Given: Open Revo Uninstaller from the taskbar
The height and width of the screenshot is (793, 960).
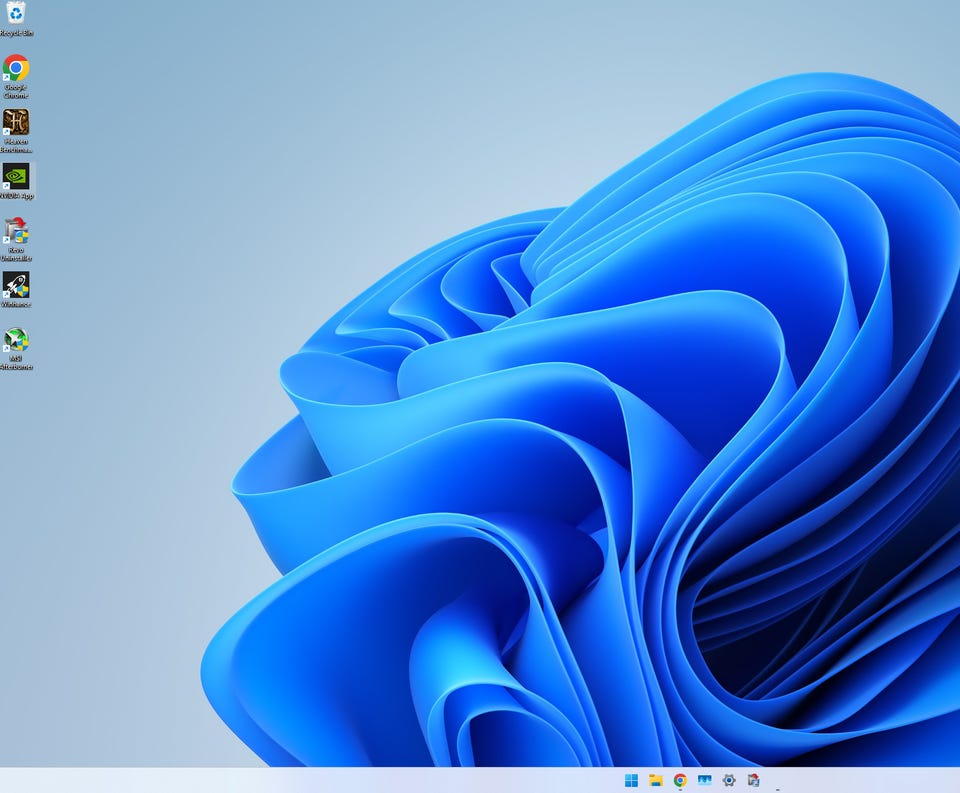Looking at the screenshot, I should [x=754, y=780].
